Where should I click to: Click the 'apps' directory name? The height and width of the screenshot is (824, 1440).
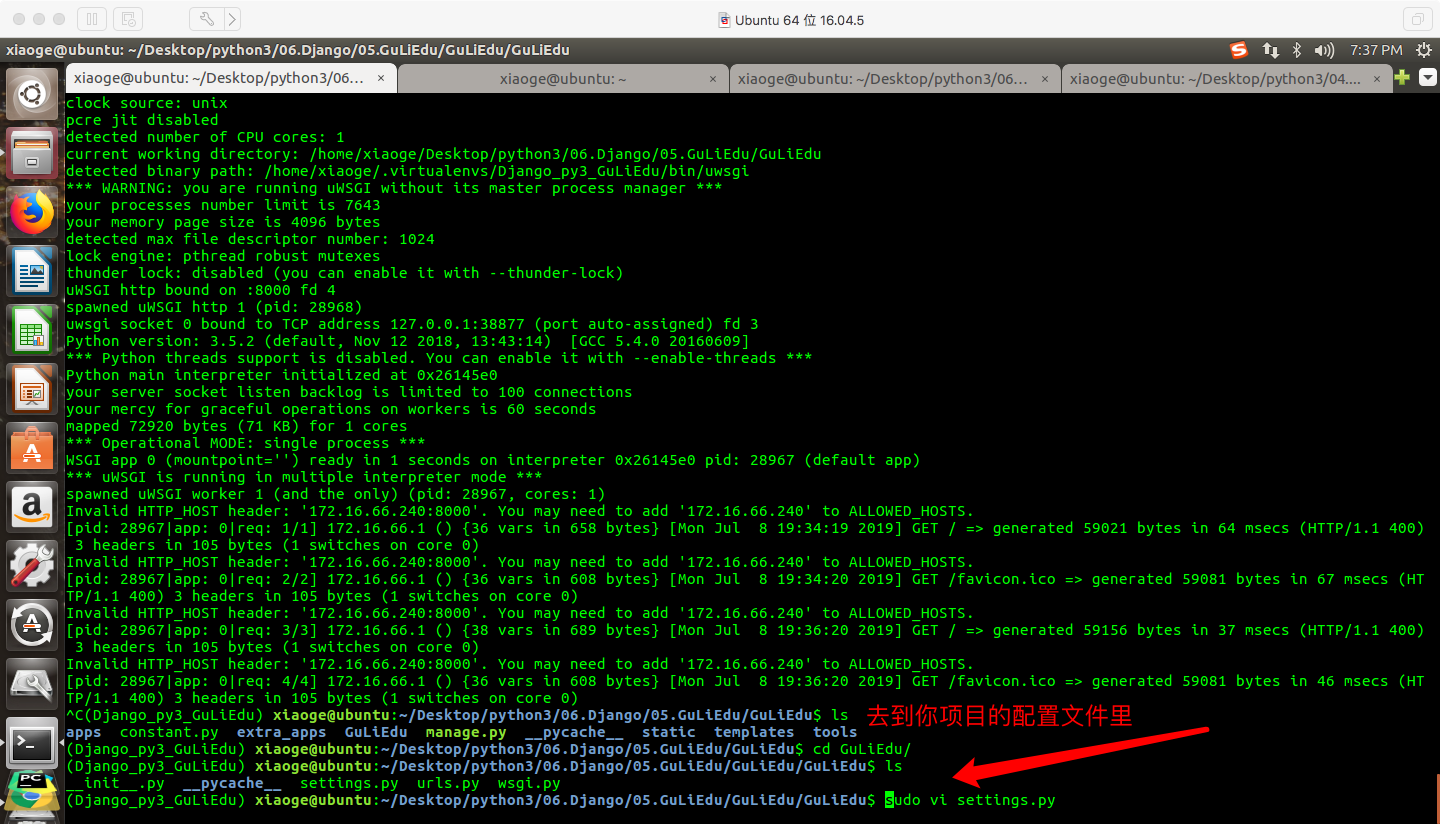tap(84, 732)
